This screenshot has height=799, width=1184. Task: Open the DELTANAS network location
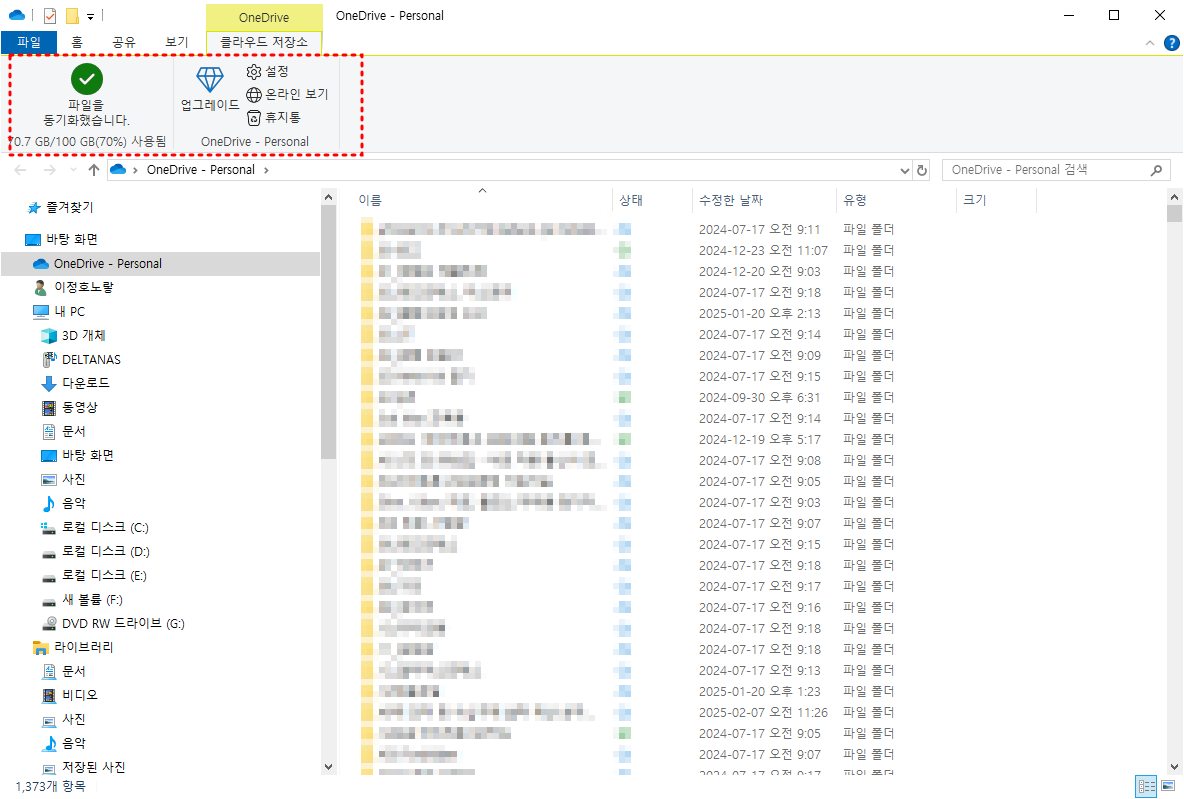tap(91, 359)
